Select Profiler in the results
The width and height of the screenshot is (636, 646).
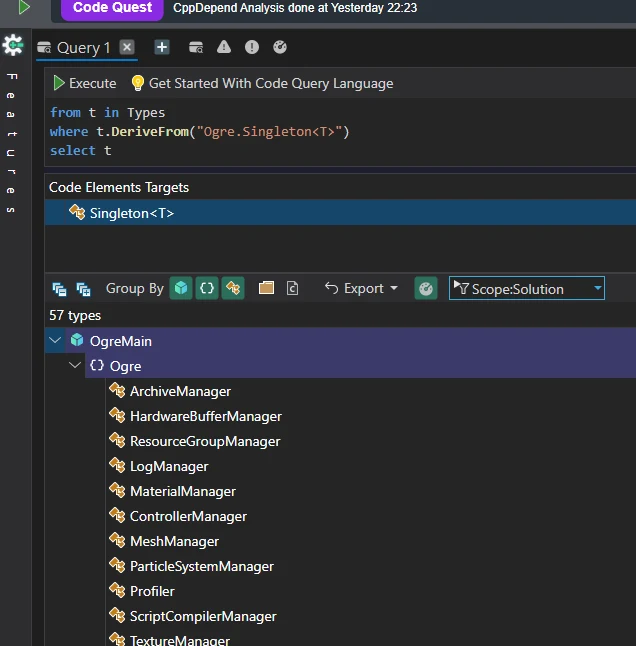152,592
